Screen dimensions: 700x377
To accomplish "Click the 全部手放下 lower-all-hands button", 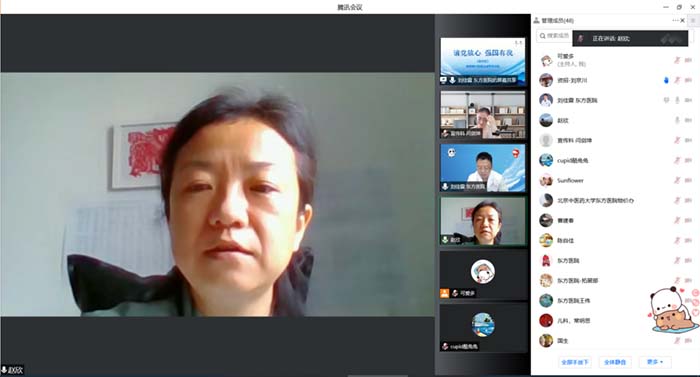I will coord(575,362).
